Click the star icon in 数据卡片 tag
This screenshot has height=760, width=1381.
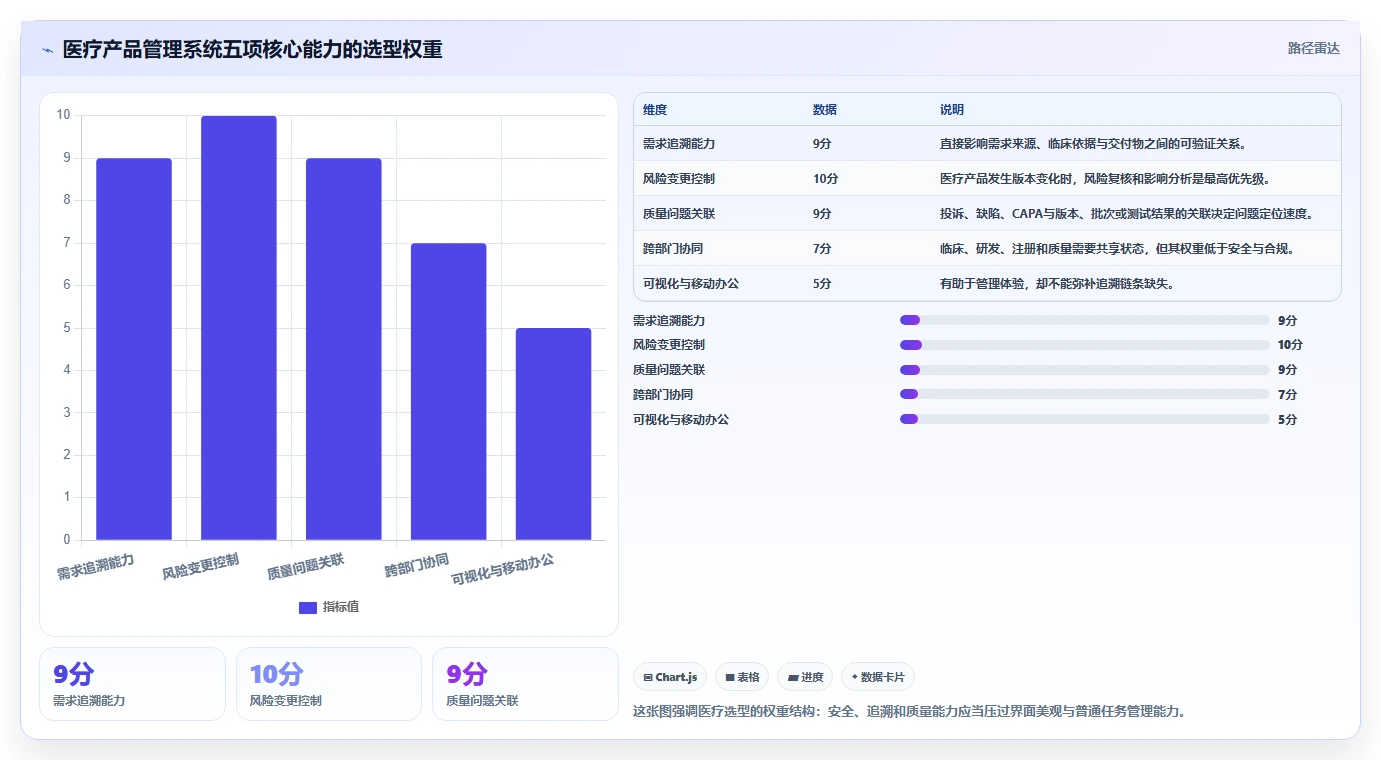coord(855,677)
